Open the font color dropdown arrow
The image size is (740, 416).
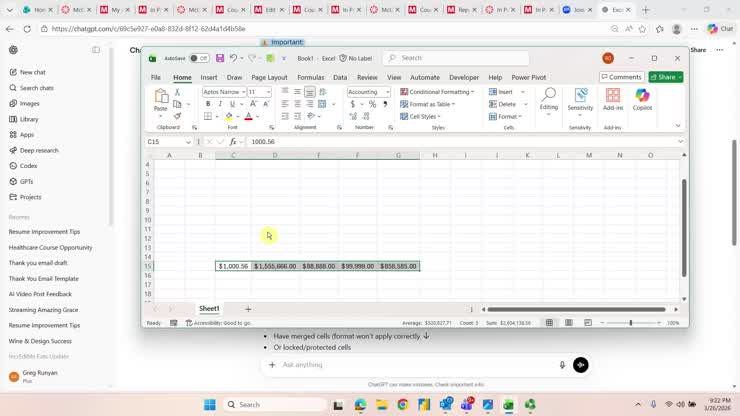click(x=258, y=116)
